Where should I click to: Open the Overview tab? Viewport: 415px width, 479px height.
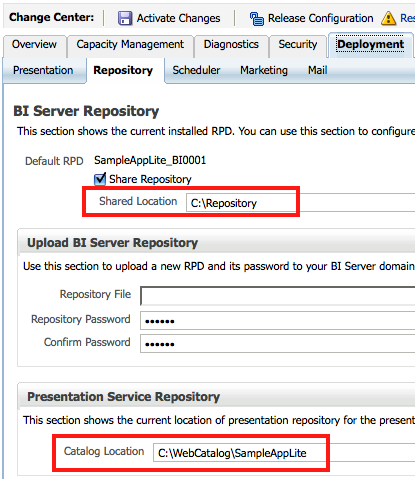[34, 44]
